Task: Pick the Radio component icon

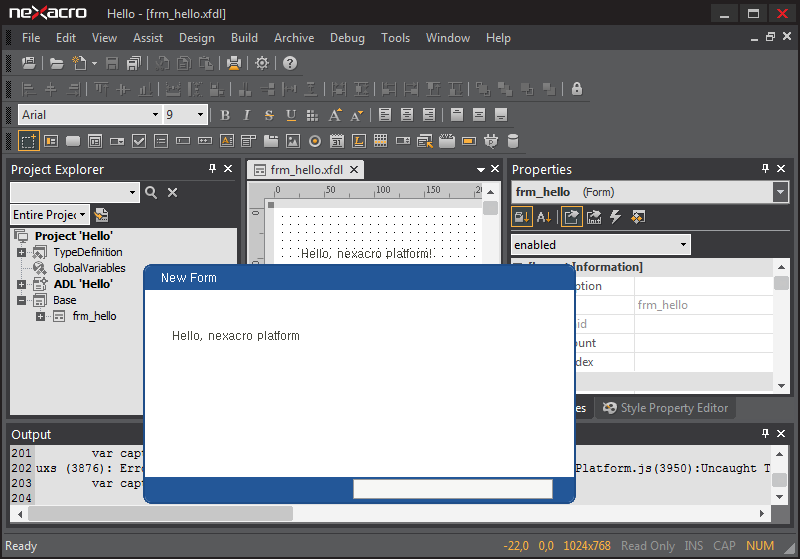Action: [x=315, y=141]
